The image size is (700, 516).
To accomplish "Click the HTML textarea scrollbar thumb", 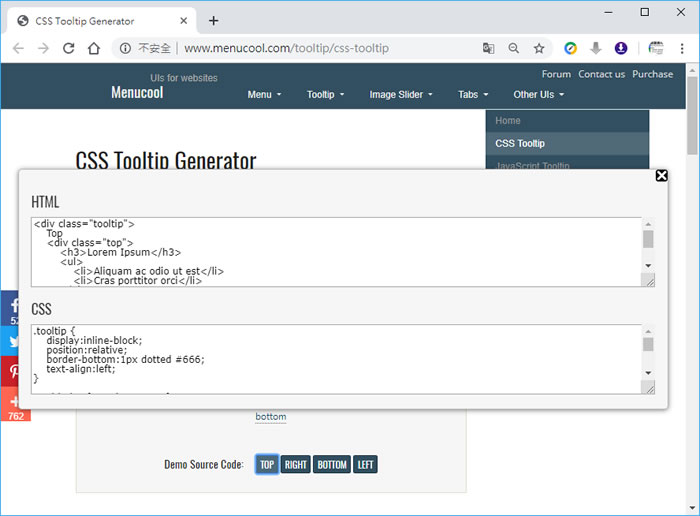I will (x=648, y=239).
